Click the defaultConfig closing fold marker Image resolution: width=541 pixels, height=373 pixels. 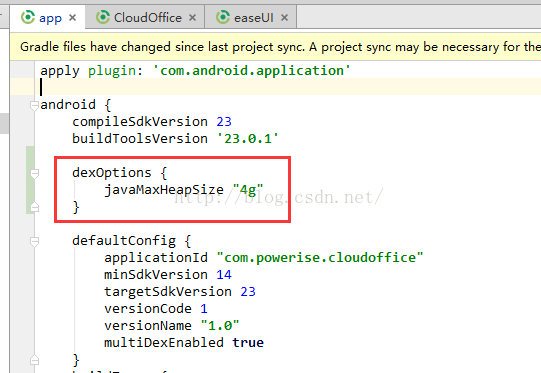(34, 360)
